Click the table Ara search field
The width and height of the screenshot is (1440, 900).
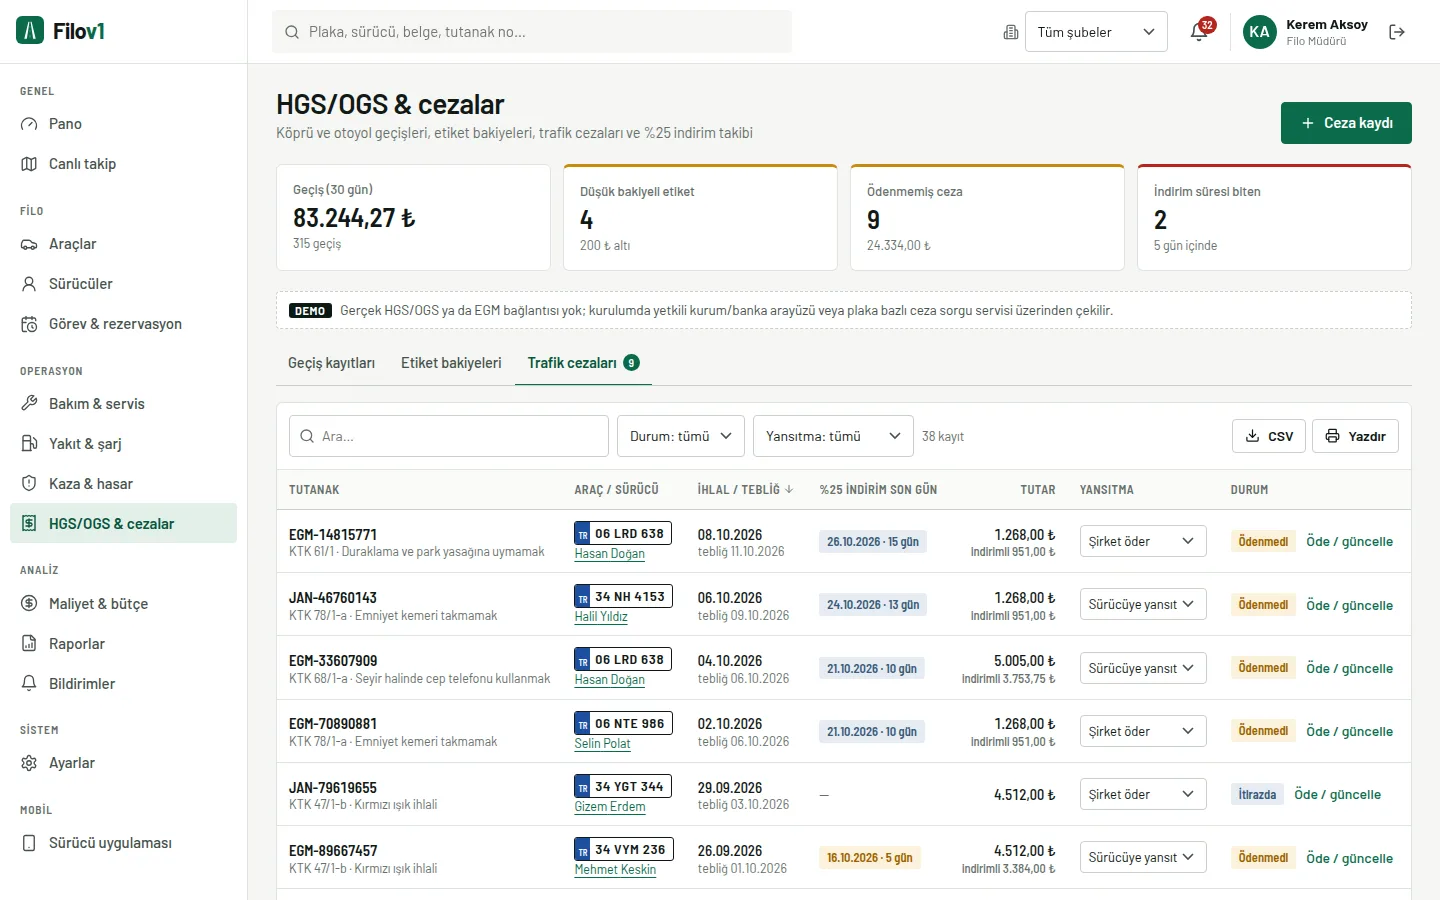click(x=449, y=436)
